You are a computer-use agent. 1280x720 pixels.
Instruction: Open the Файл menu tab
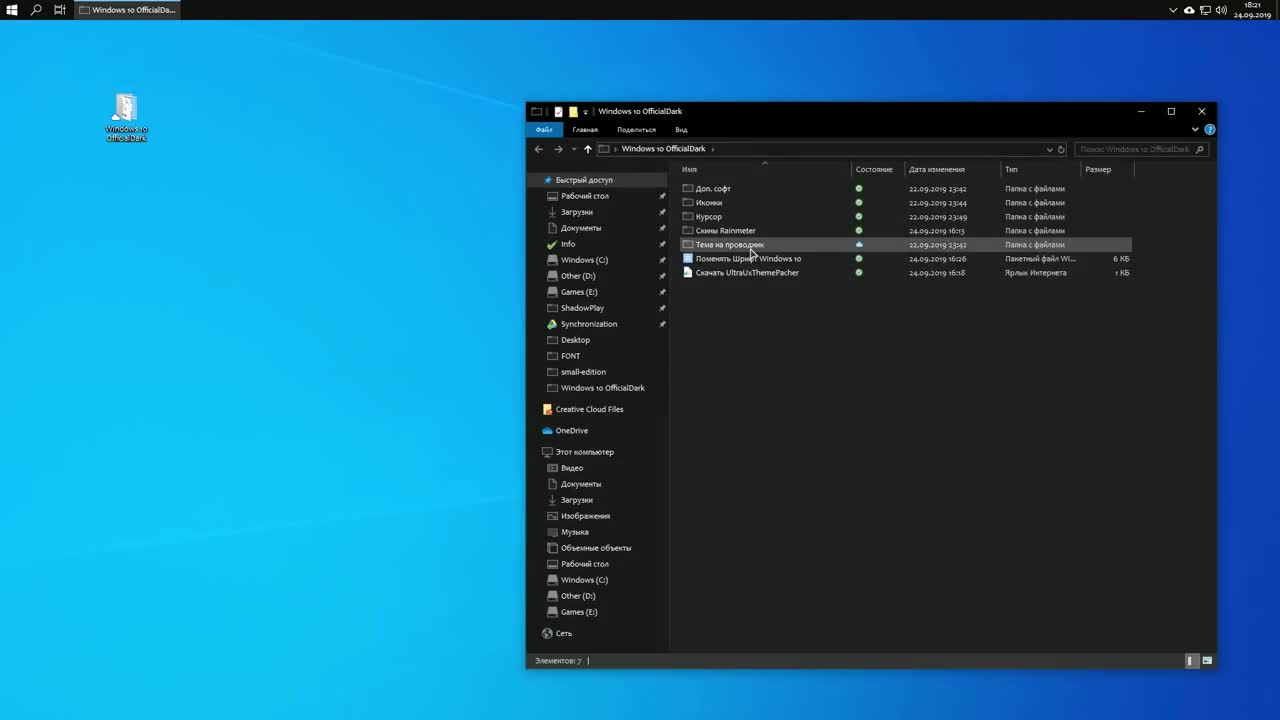click(544, 129)
